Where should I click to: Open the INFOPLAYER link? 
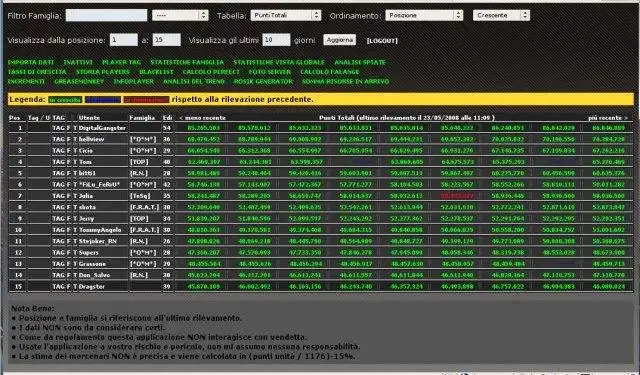(134, 81)
